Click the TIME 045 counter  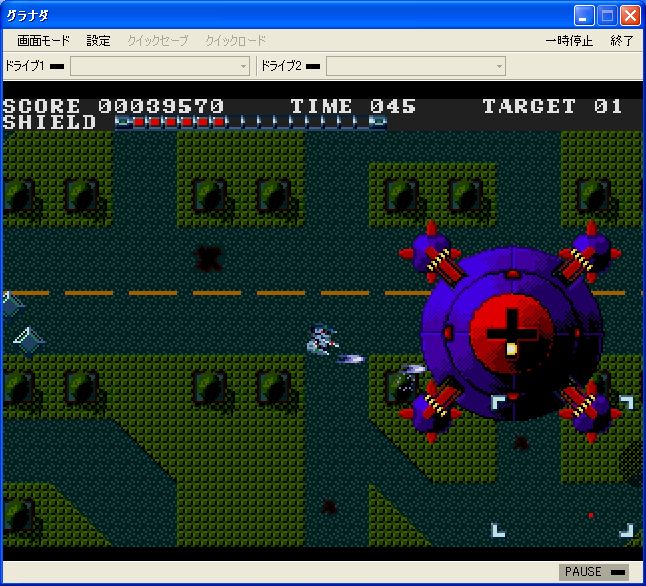353,106
